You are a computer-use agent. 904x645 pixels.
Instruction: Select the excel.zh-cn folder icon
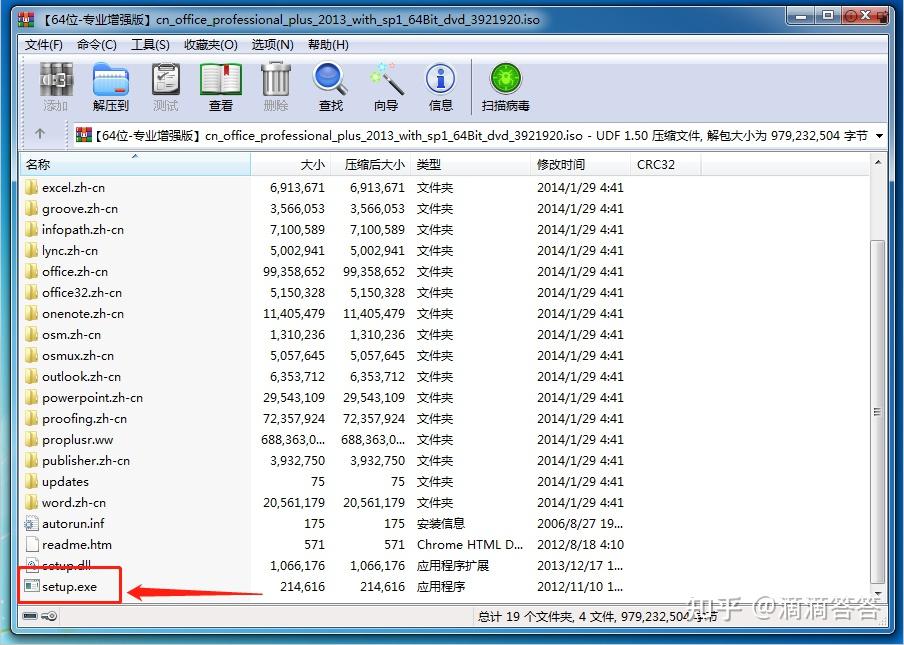pyautogui.click(x=32, y=187)
